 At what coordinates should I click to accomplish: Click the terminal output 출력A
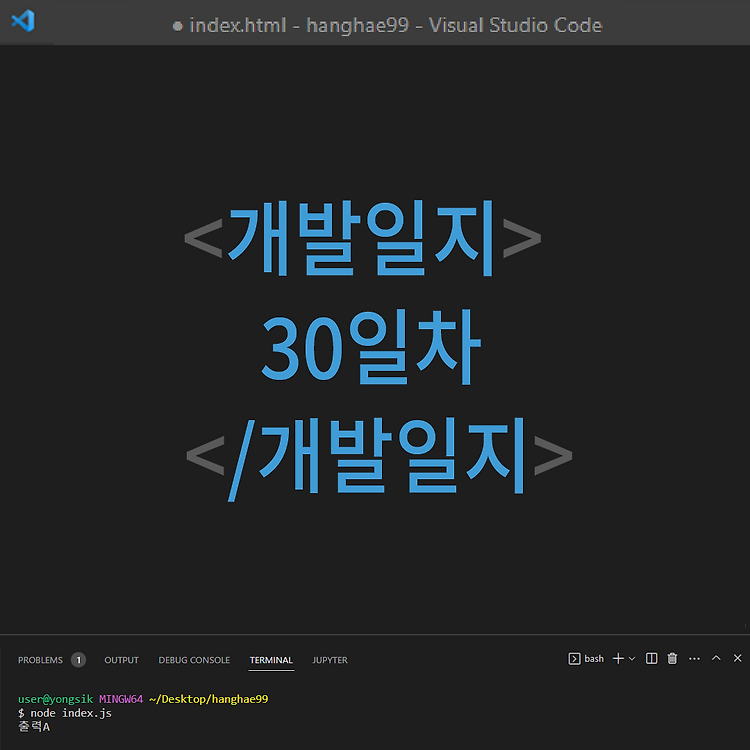pyautogui.click(x=34, y=727)
